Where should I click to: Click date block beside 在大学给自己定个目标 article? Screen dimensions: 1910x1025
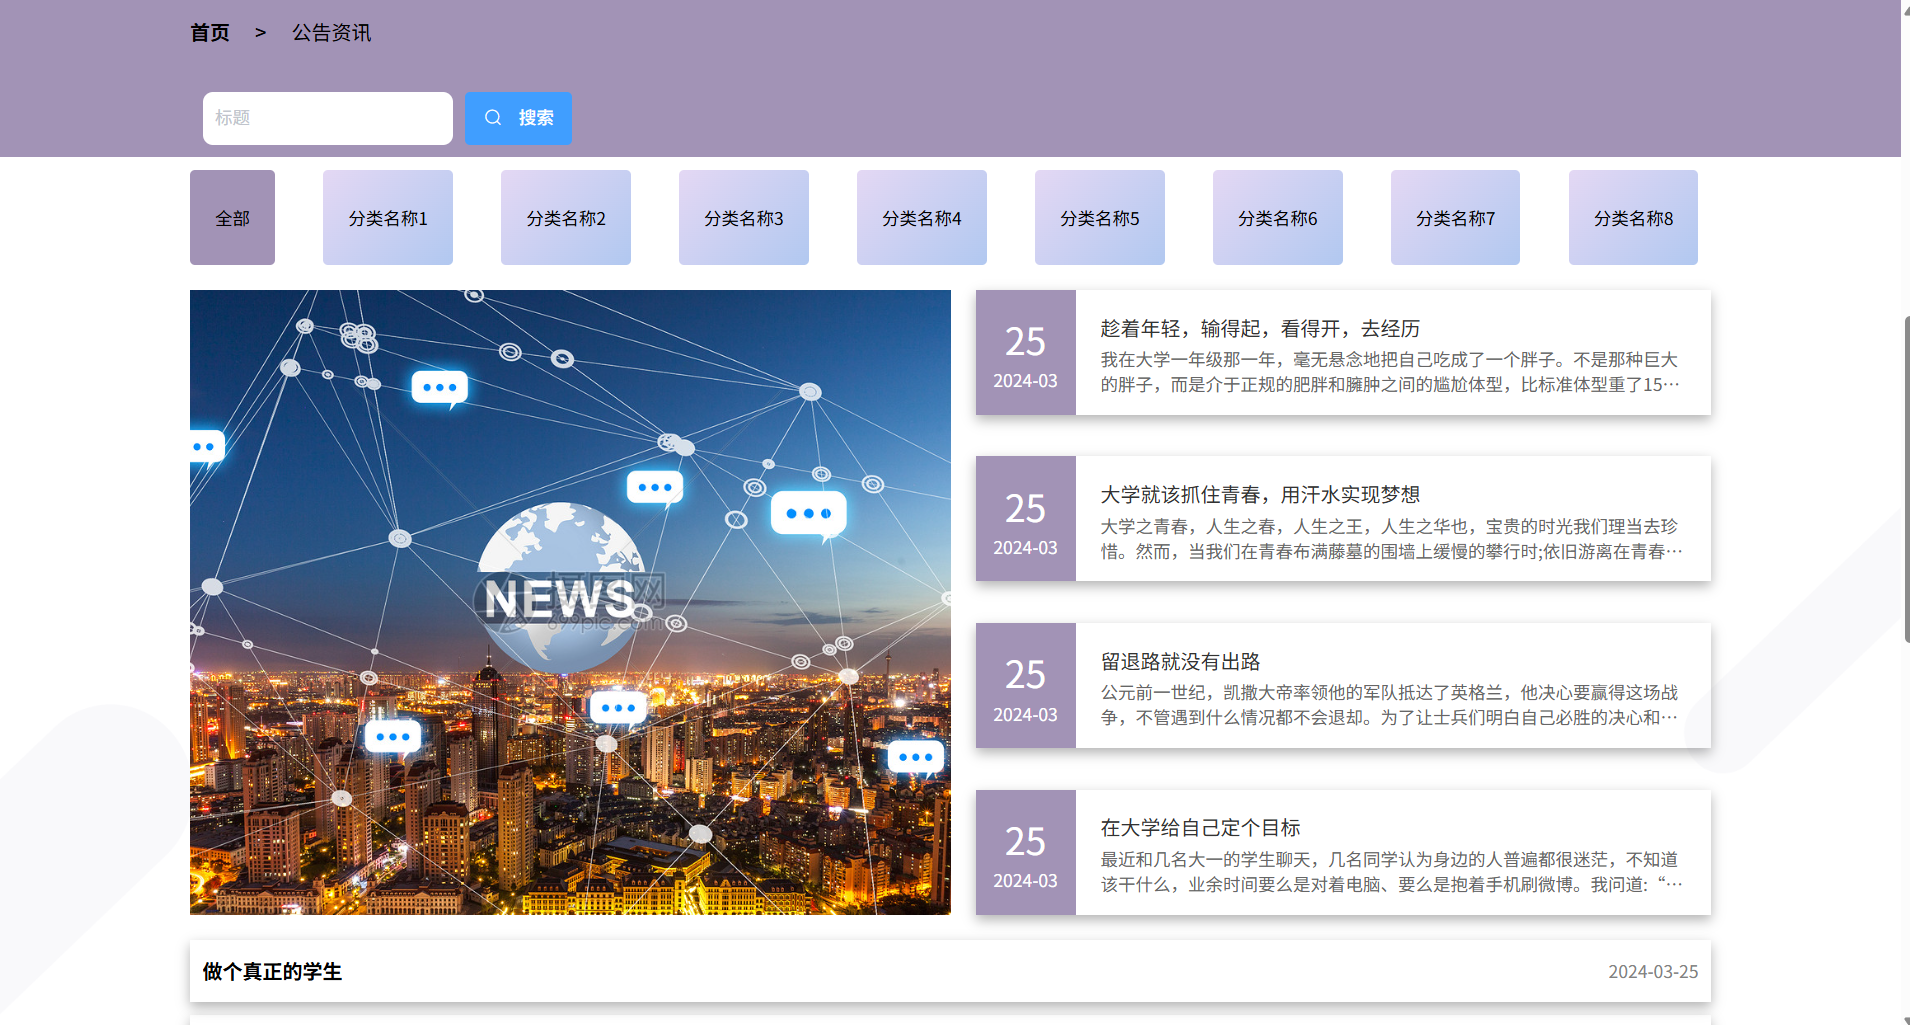tap(1026, 852)
